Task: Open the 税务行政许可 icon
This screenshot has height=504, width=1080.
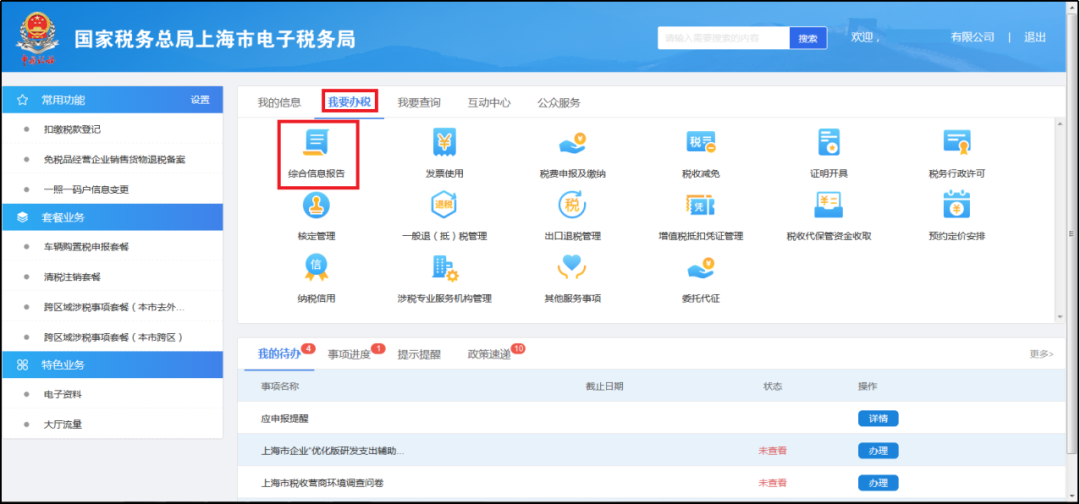Action: [x=957, y=143]
